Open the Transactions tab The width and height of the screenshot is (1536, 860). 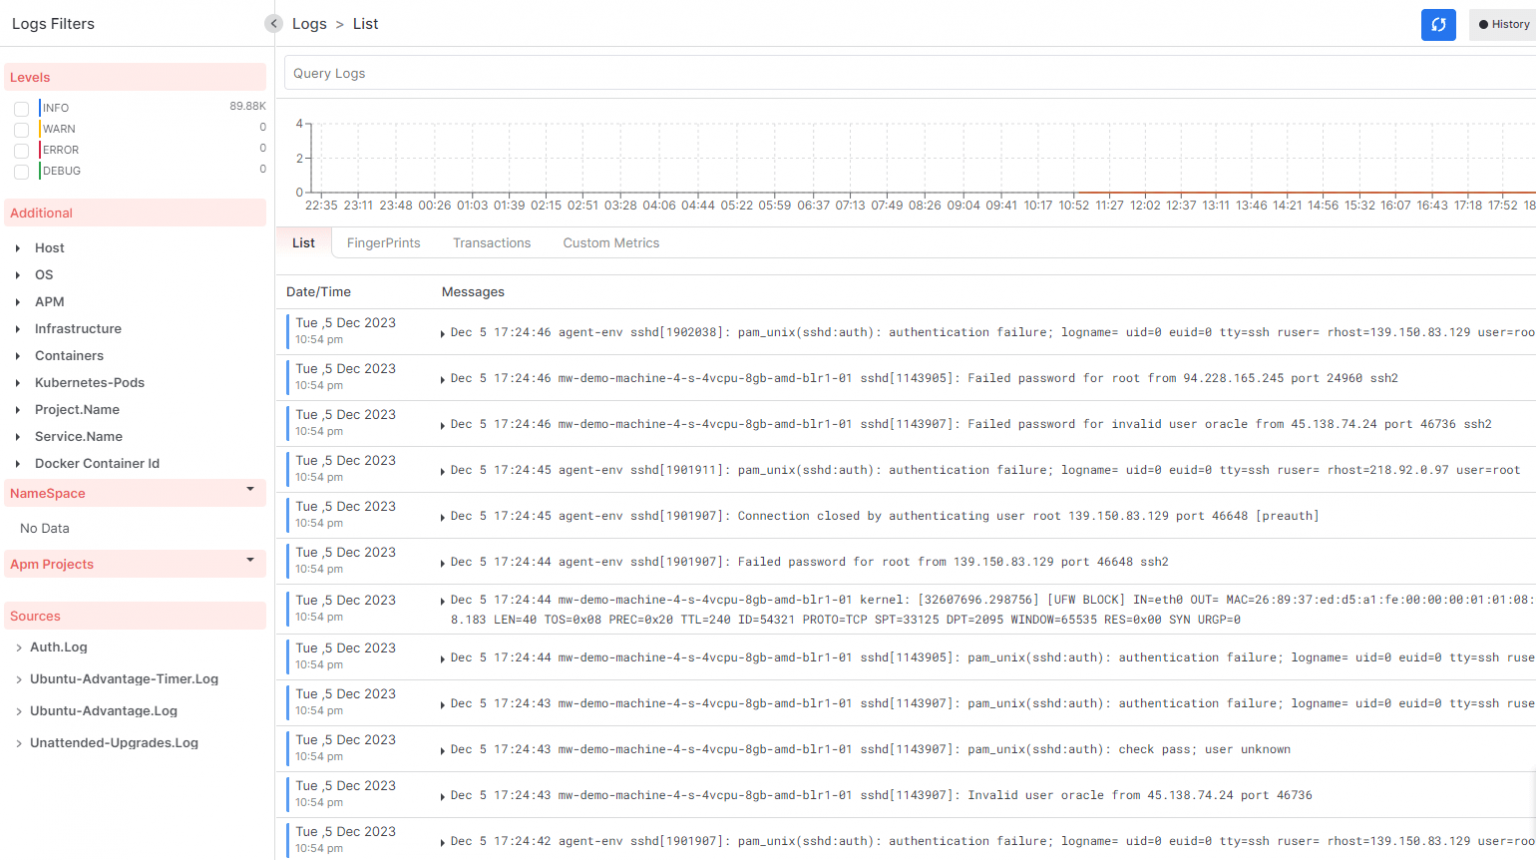click(x=492, y=243)
